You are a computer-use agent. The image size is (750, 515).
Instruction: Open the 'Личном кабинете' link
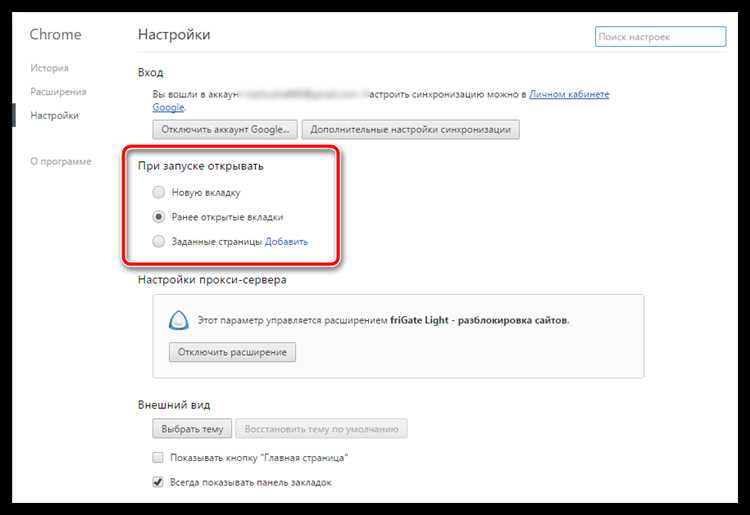pos(569,94)
